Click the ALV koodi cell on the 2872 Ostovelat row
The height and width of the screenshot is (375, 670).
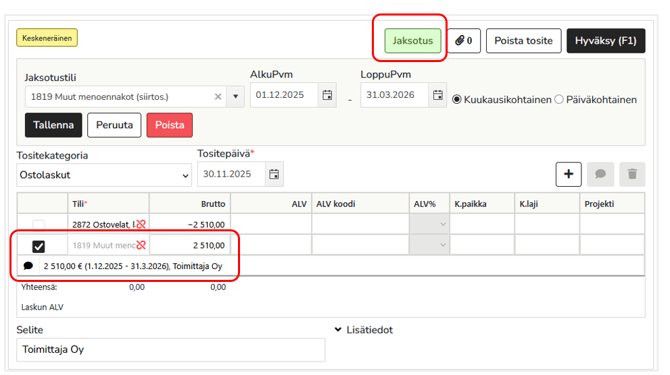pos(361,224)
